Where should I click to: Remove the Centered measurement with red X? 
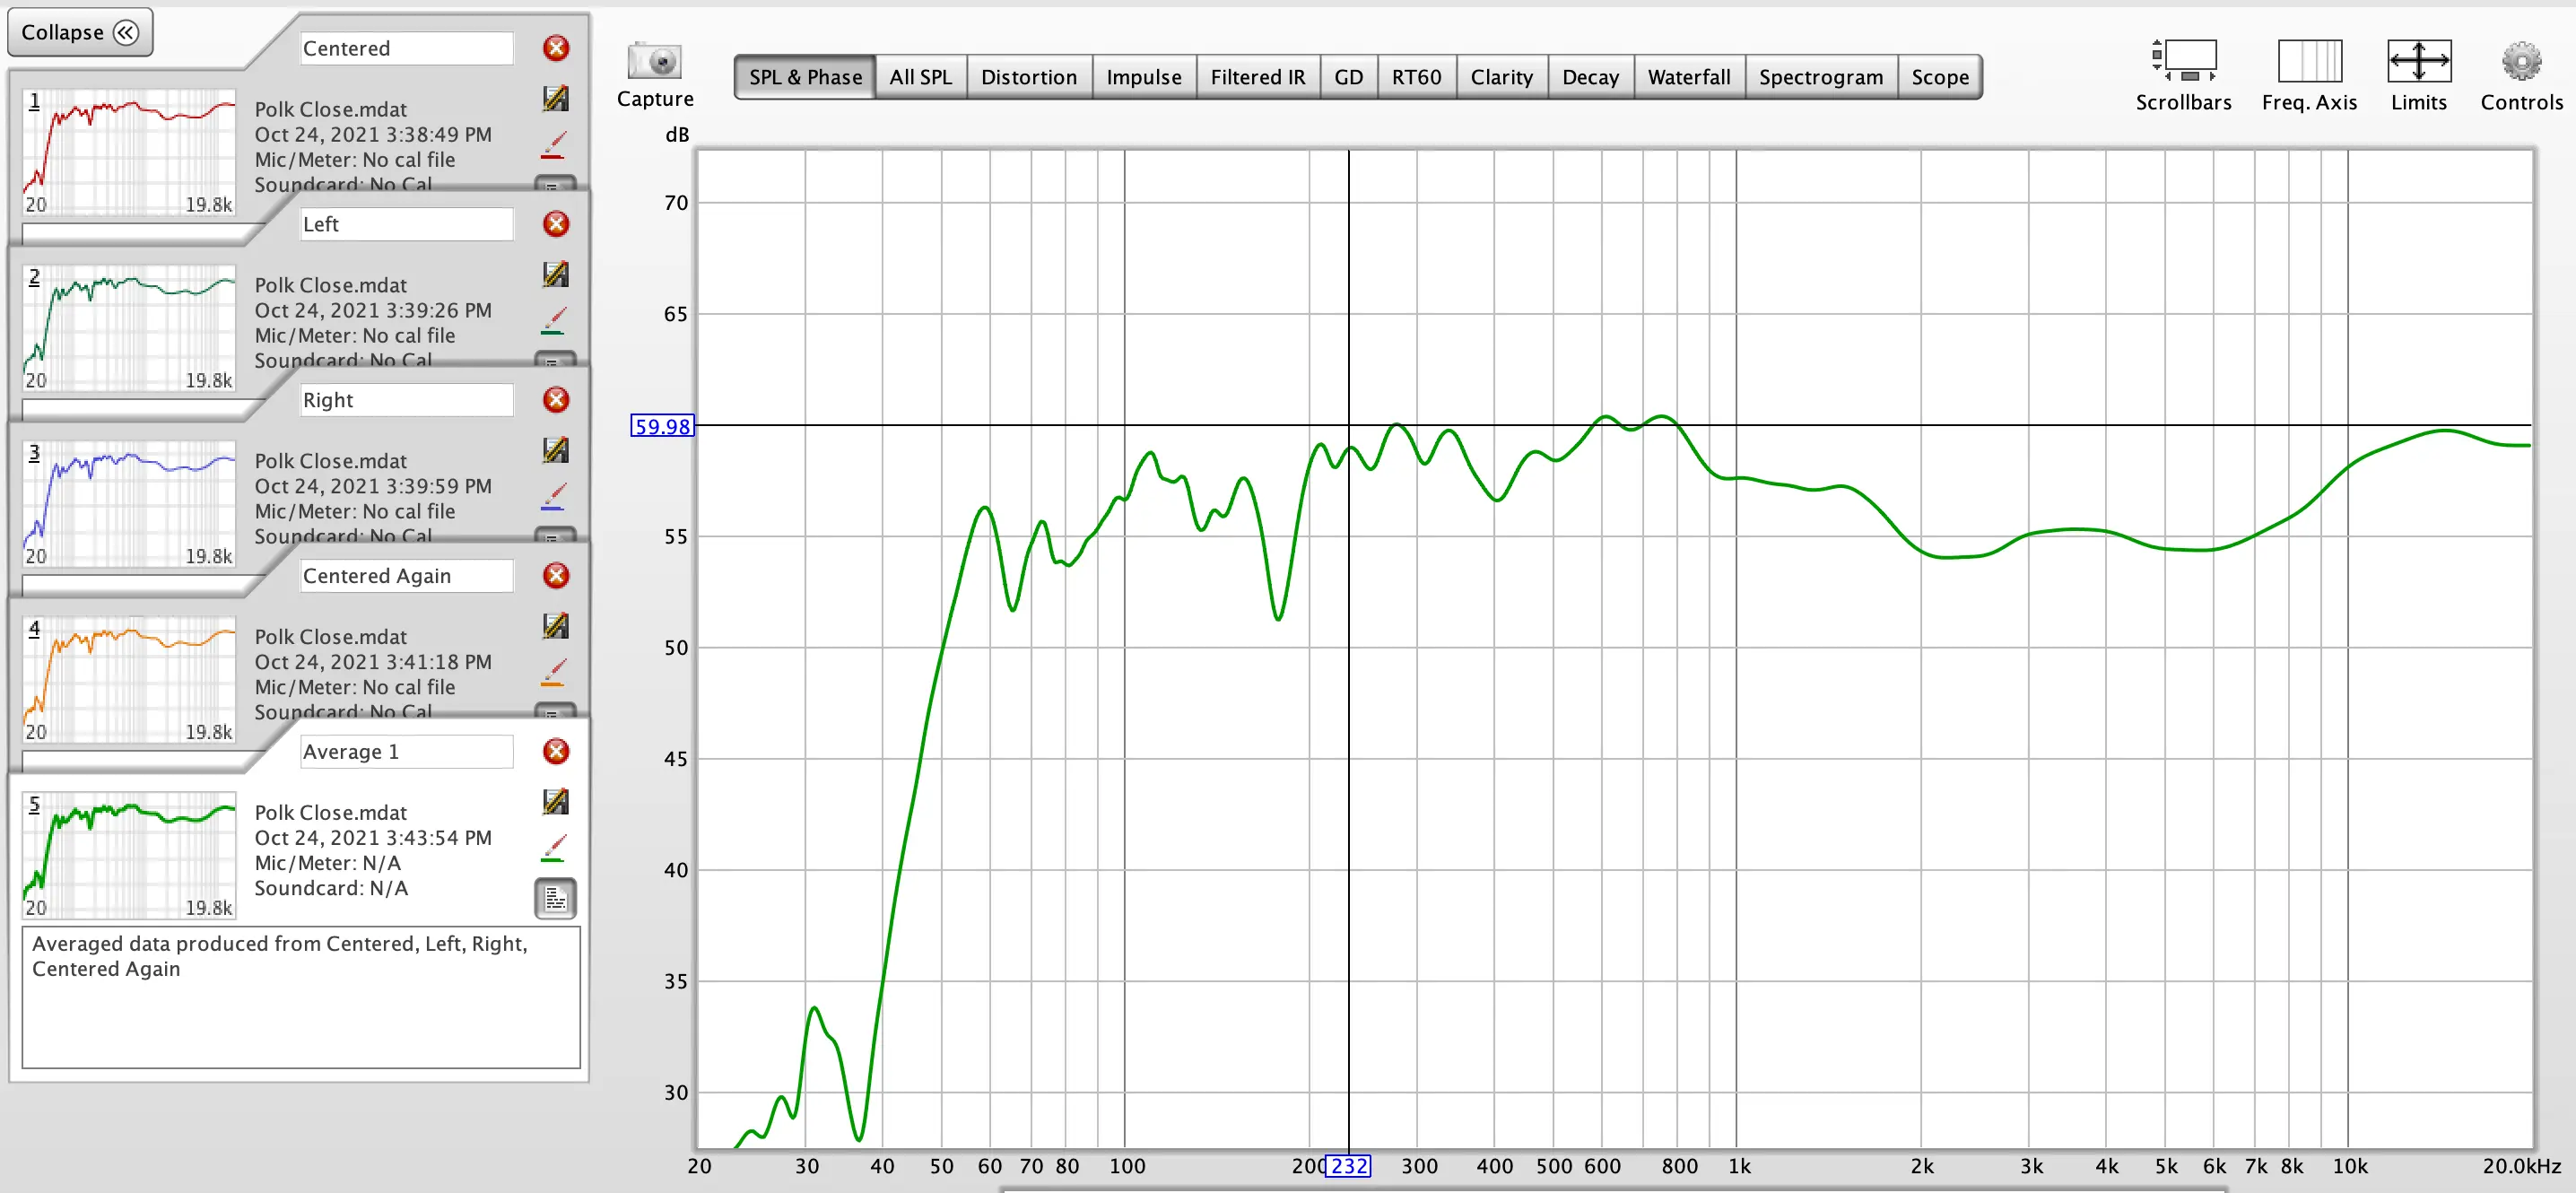click(556, 48)
